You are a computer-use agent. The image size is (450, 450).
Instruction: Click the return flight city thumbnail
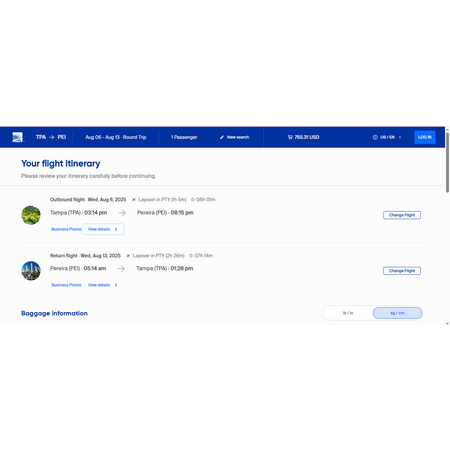[x=31, y=271]
